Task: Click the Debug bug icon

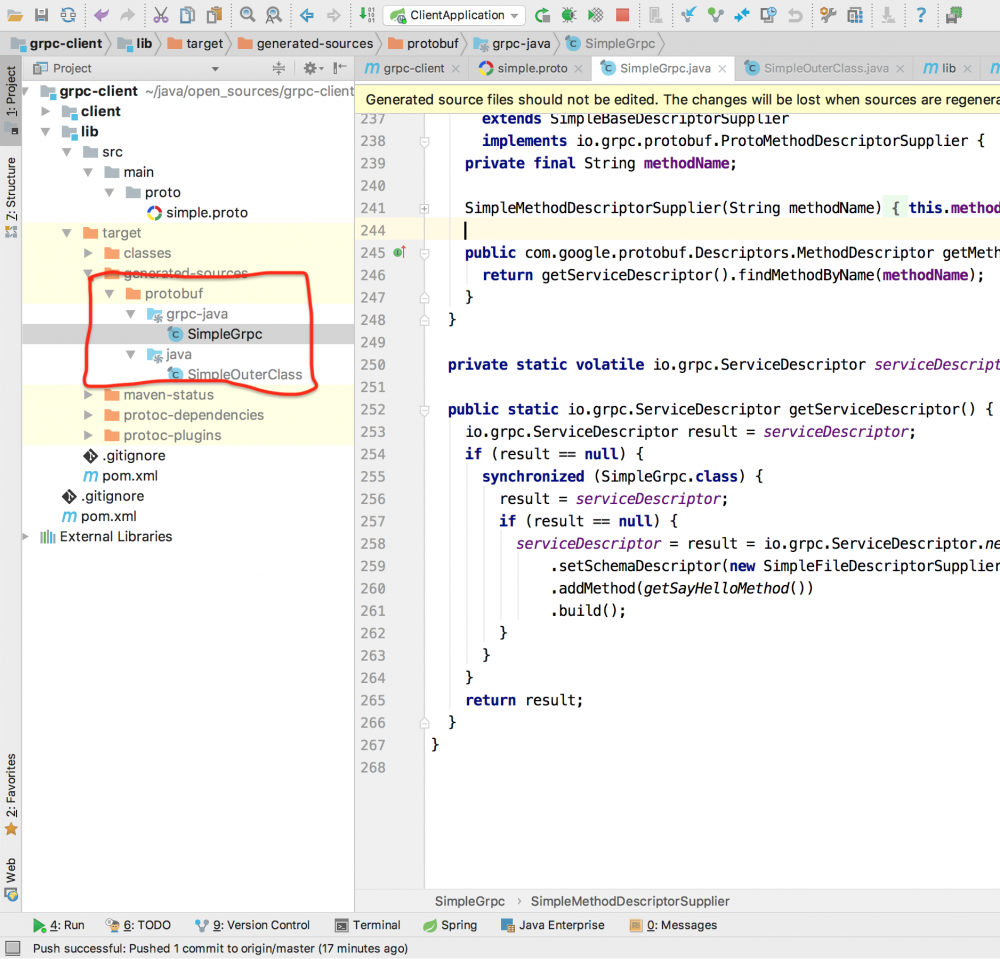Action: click(569, 15)
